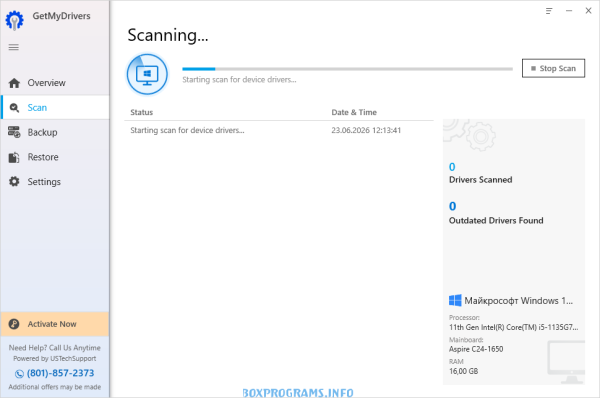Viewport: 600px width, 398px height.
Task: Click the Drivers Scanned count
Action: point(452,167)
